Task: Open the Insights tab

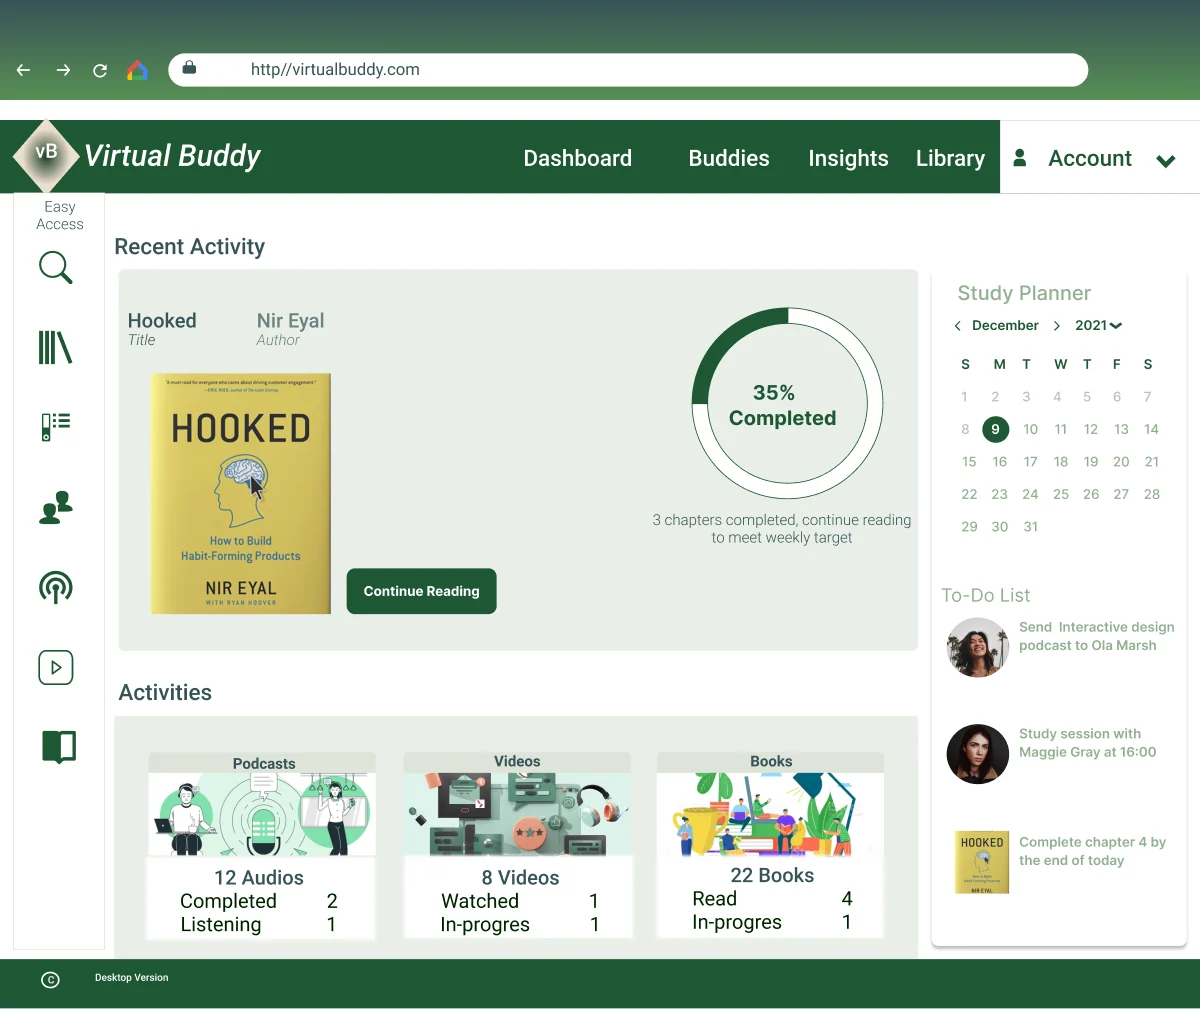Action: point(848,158)
